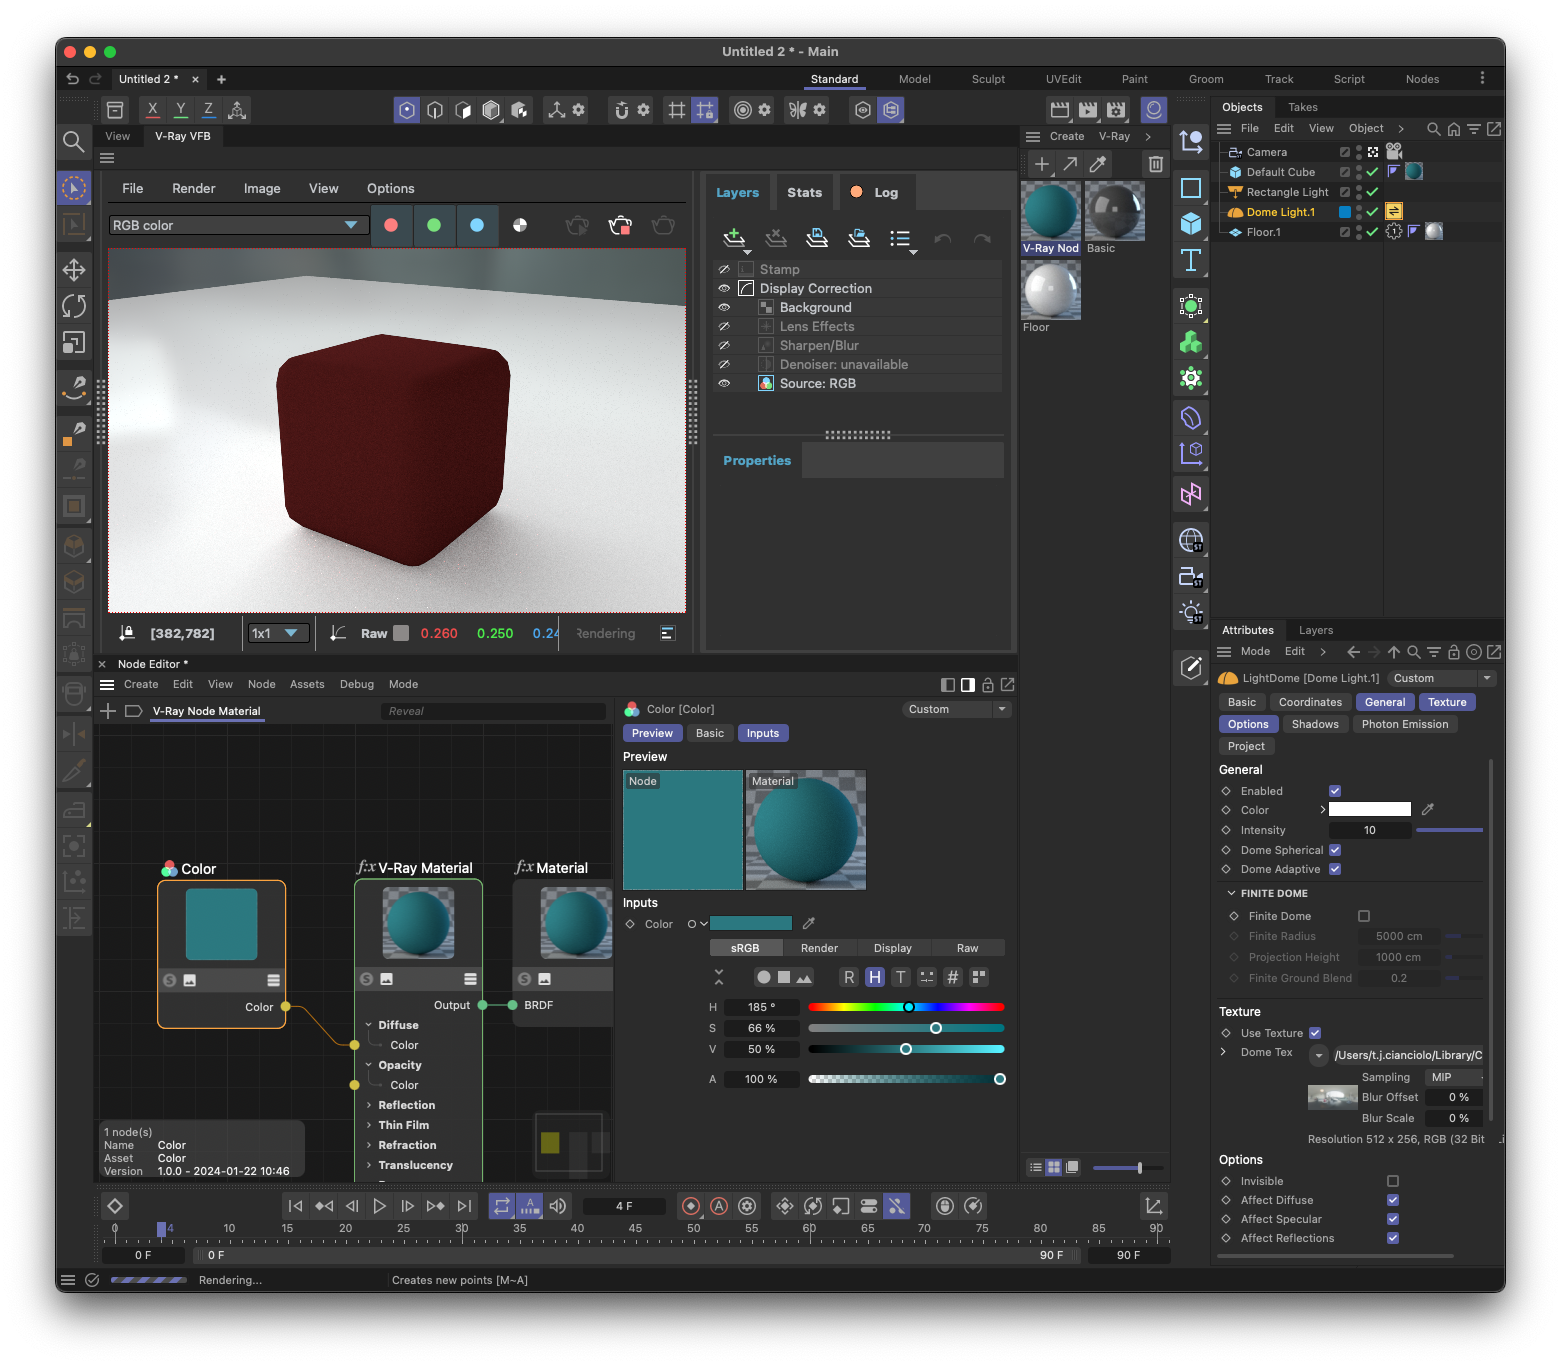Viewport: 1561px width, 1366px height.
Task: Select the Move tool in left toolbar
Action: (x=74, y=270)
